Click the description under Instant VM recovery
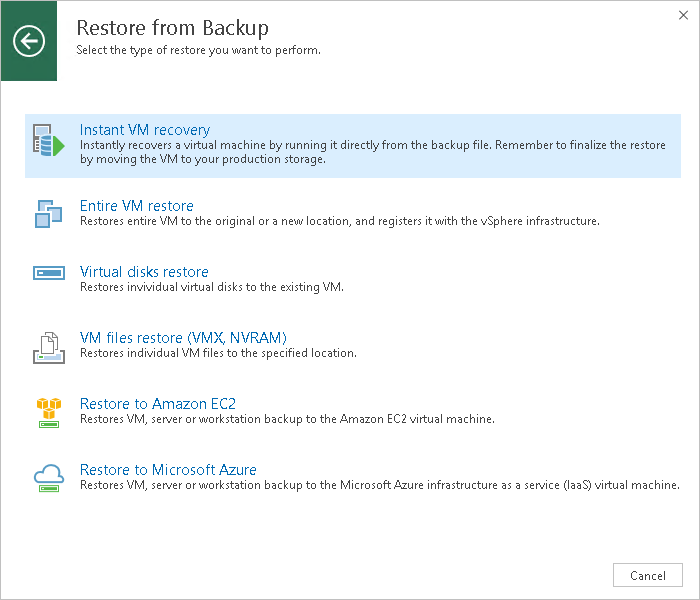The width and height of the screenshot is (700, 600). point(372,152)
